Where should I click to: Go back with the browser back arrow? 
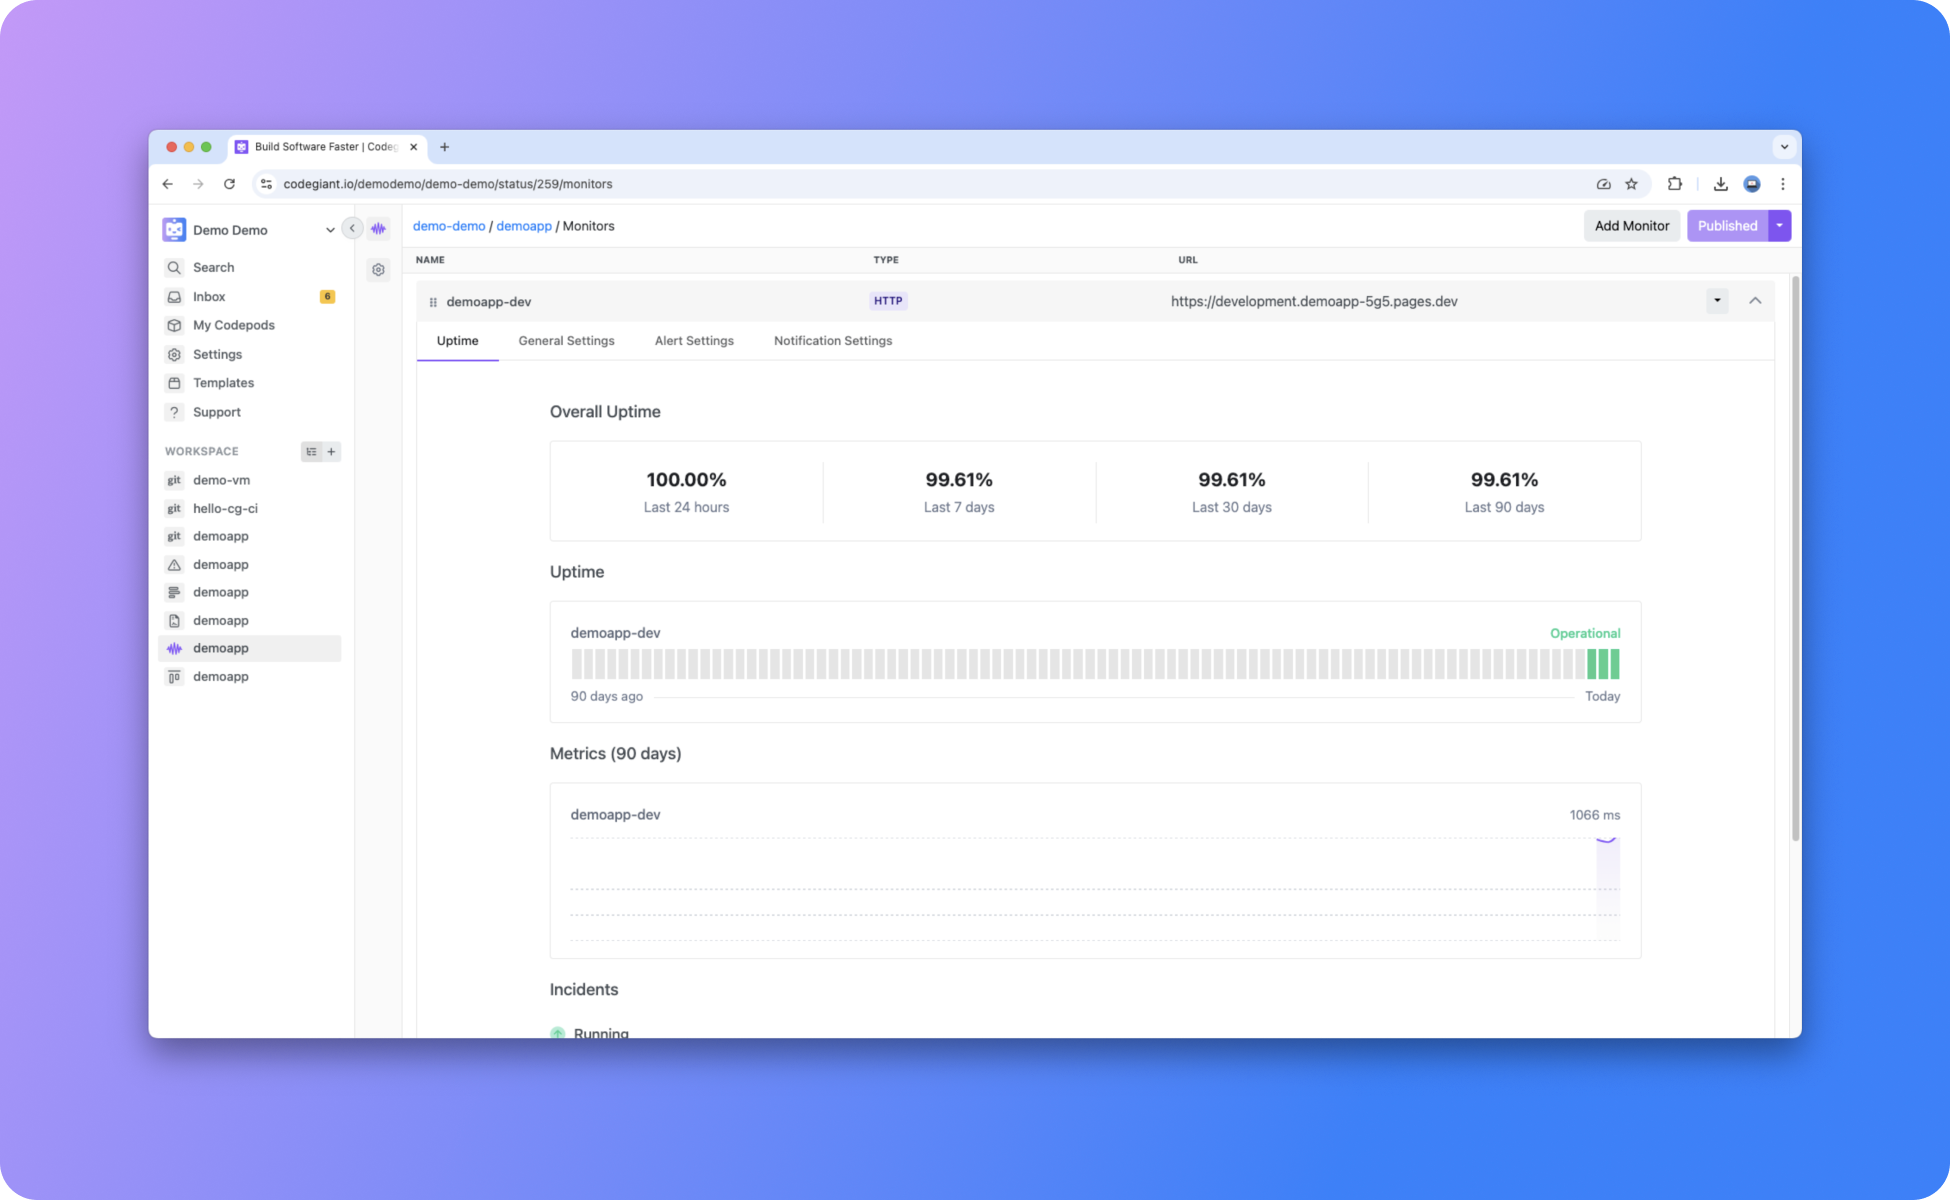168,184
